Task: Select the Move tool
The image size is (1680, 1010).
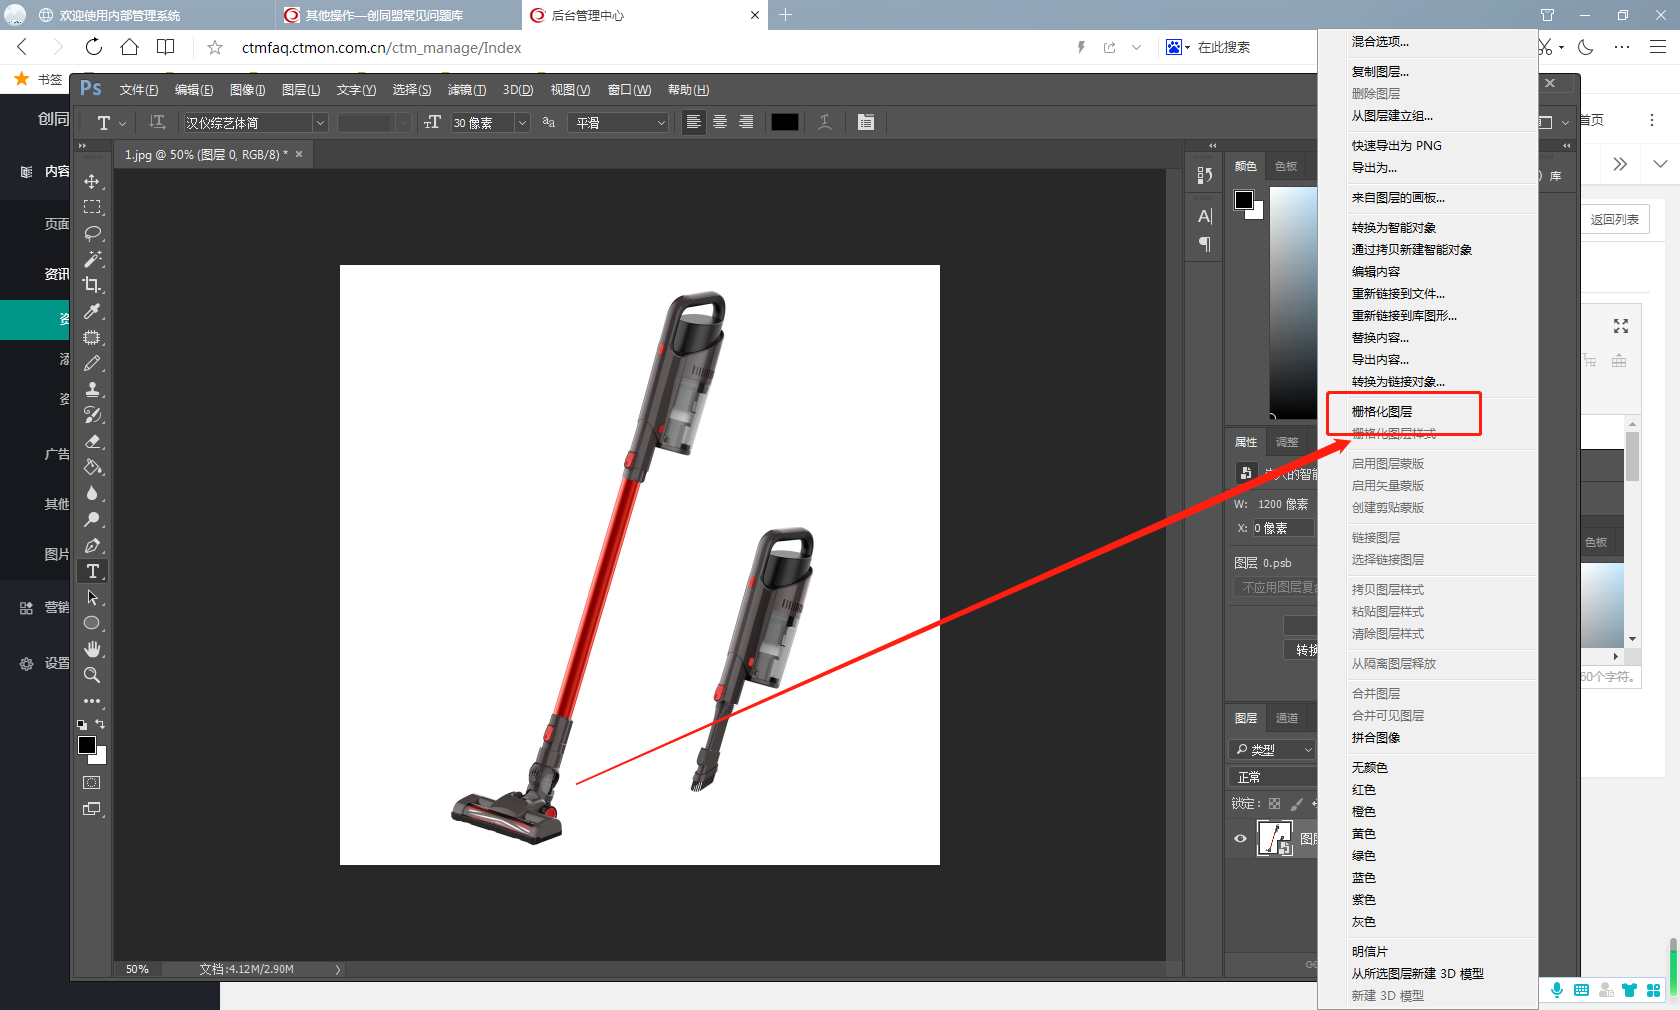Action: 92,181
